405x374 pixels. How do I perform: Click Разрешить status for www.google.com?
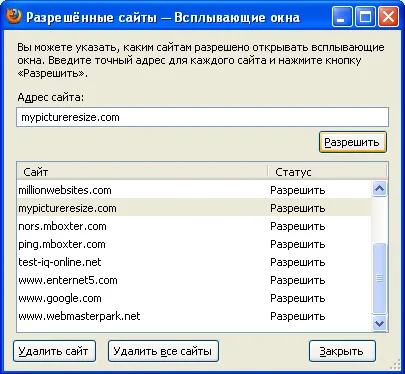click(297, 298)
